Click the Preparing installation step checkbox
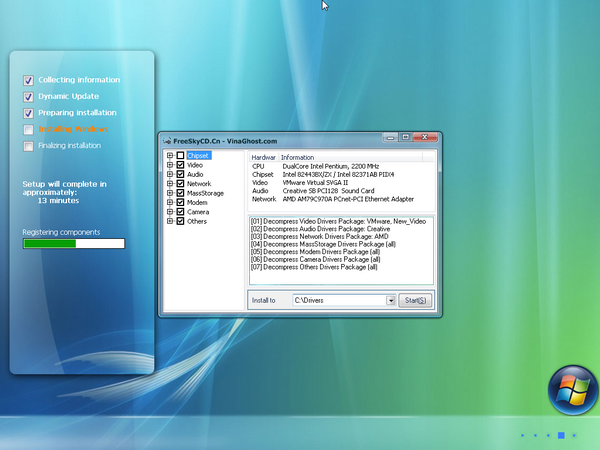 [x=28, y=113]
